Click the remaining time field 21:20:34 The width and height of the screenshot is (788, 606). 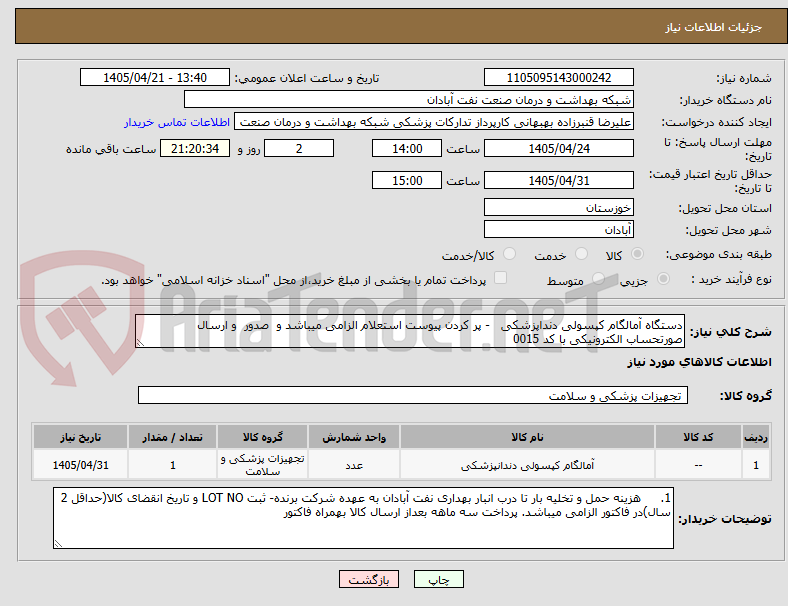click(195, 148)
